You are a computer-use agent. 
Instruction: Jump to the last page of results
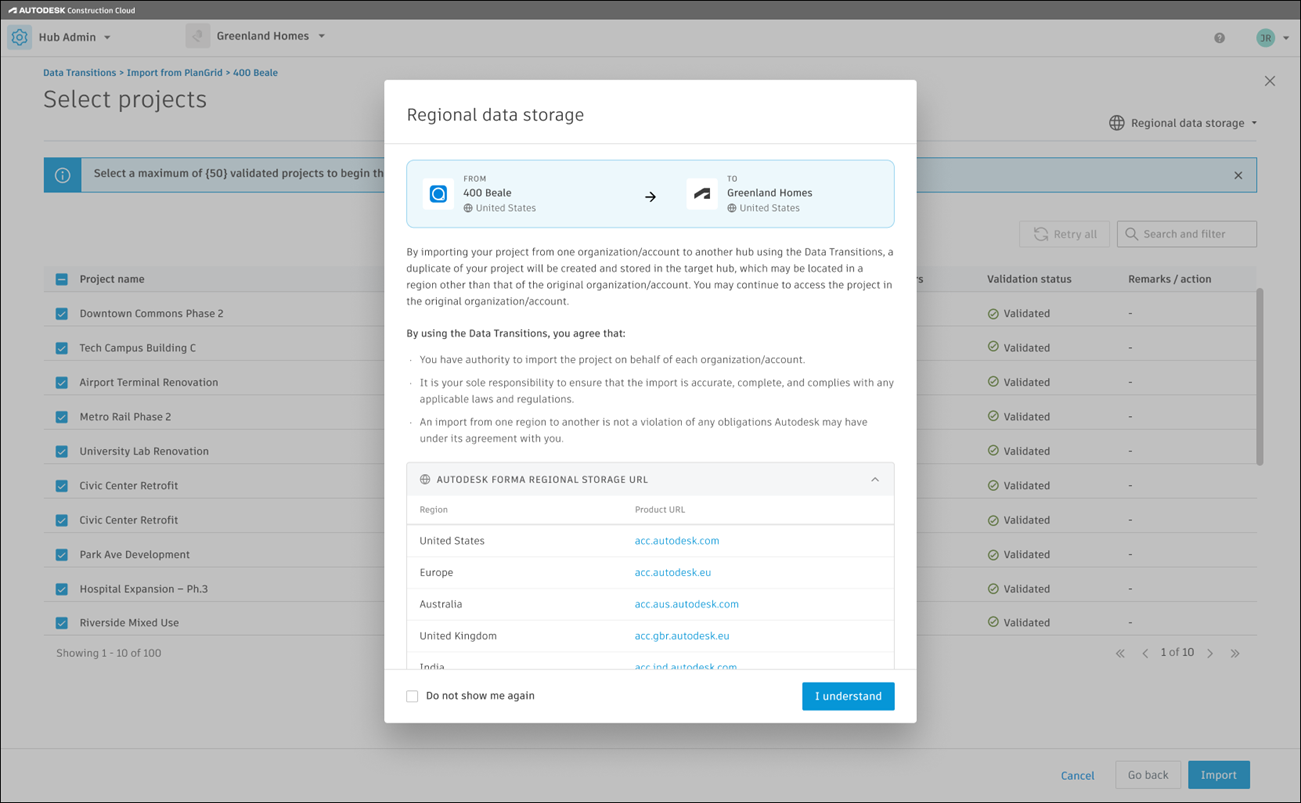point(1235,653)
